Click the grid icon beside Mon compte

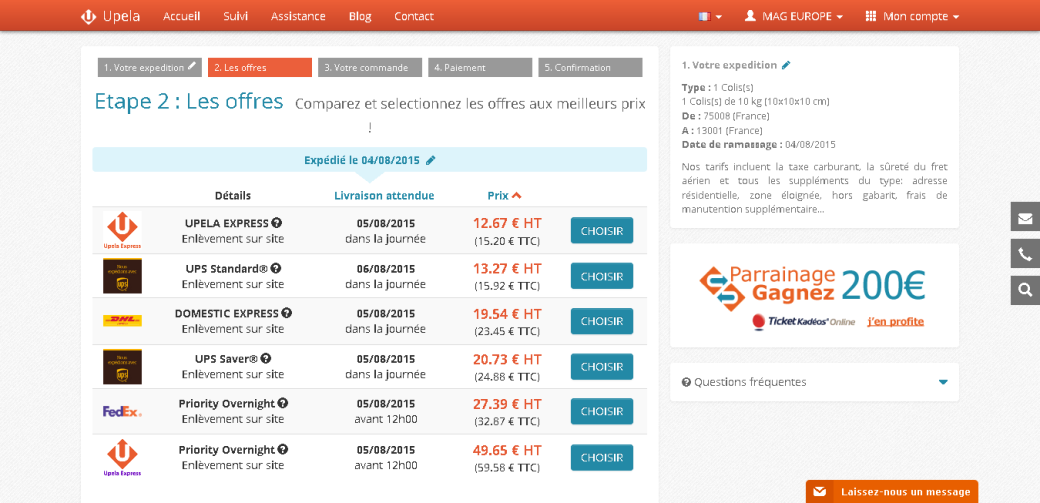871,16
